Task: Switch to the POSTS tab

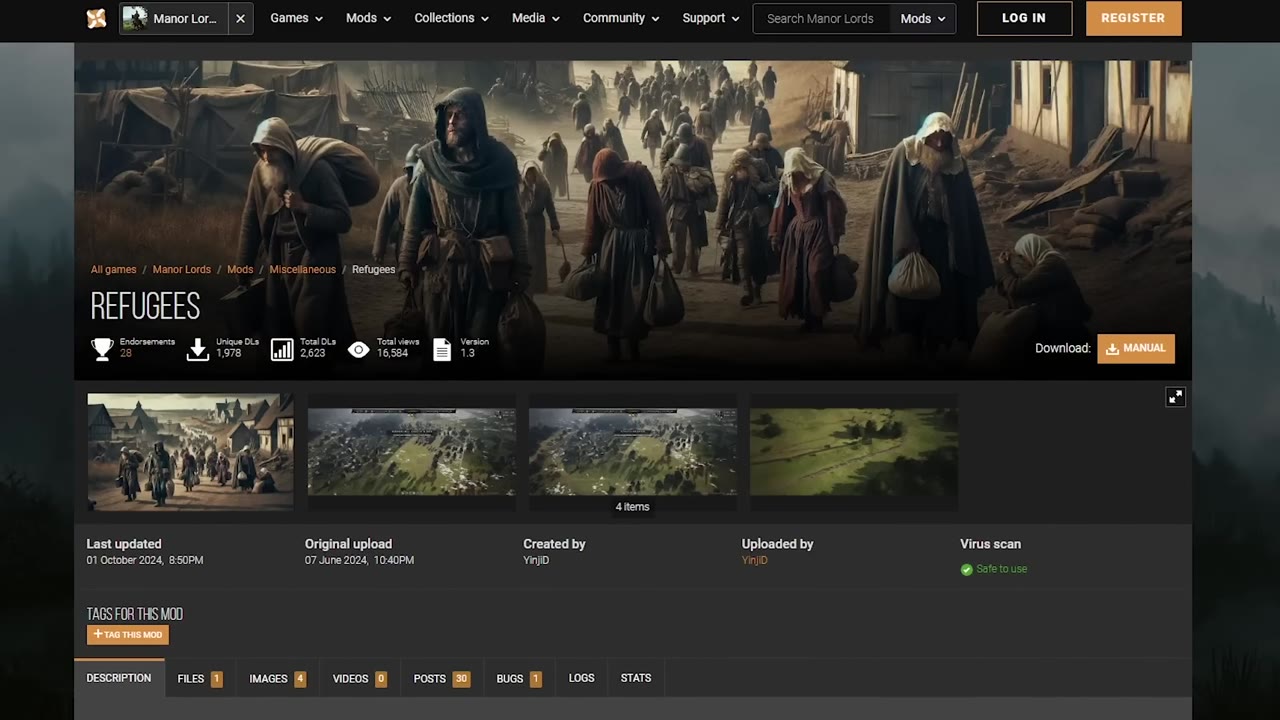Action: tap(442, 678)
